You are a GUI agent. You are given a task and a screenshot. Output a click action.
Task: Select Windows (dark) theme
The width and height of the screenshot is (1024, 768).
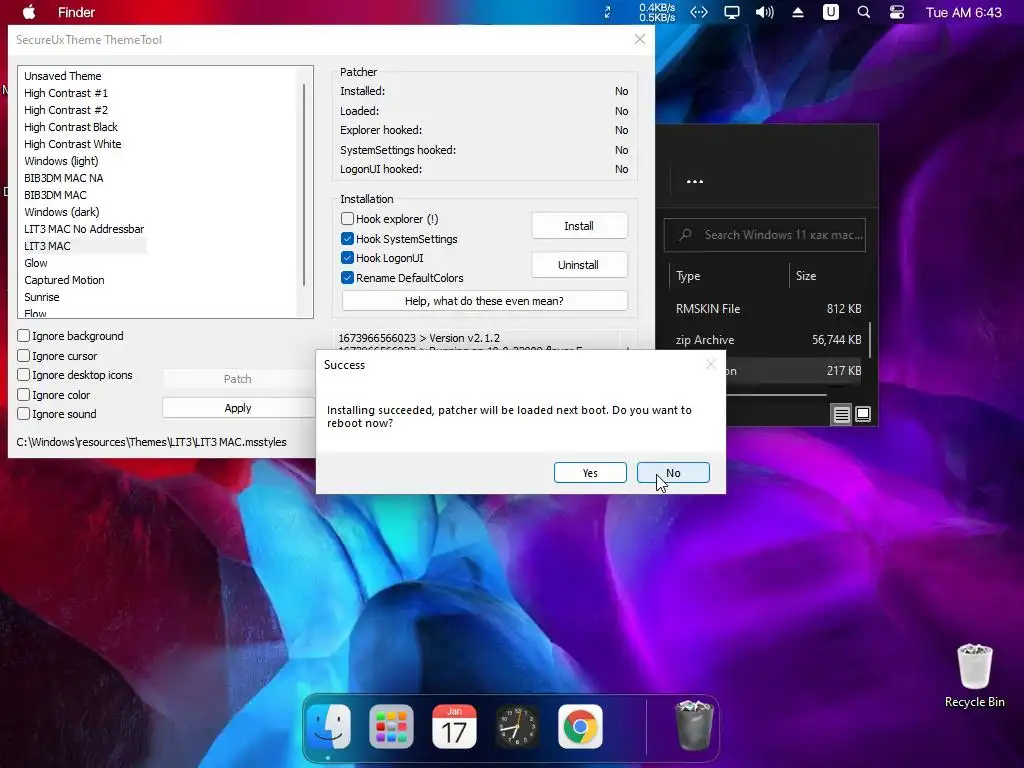point(62,212)
